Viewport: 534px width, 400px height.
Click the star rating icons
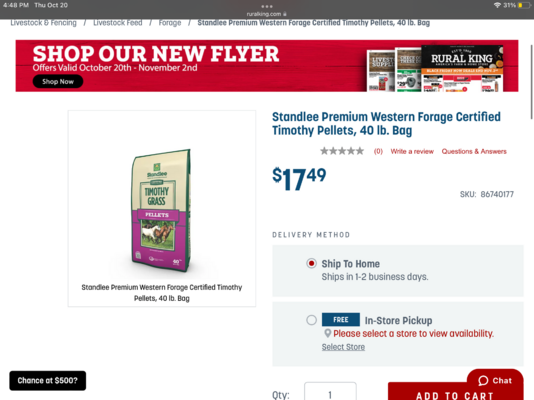click(342, 151)
